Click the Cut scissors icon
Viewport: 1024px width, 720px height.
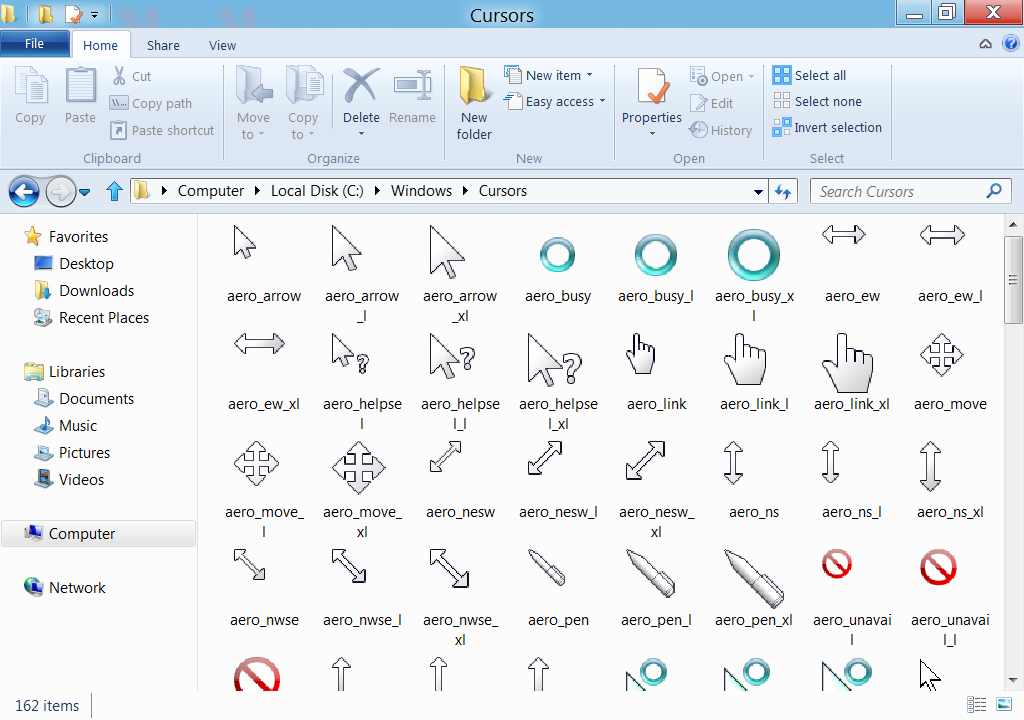[x=119, y=76]
